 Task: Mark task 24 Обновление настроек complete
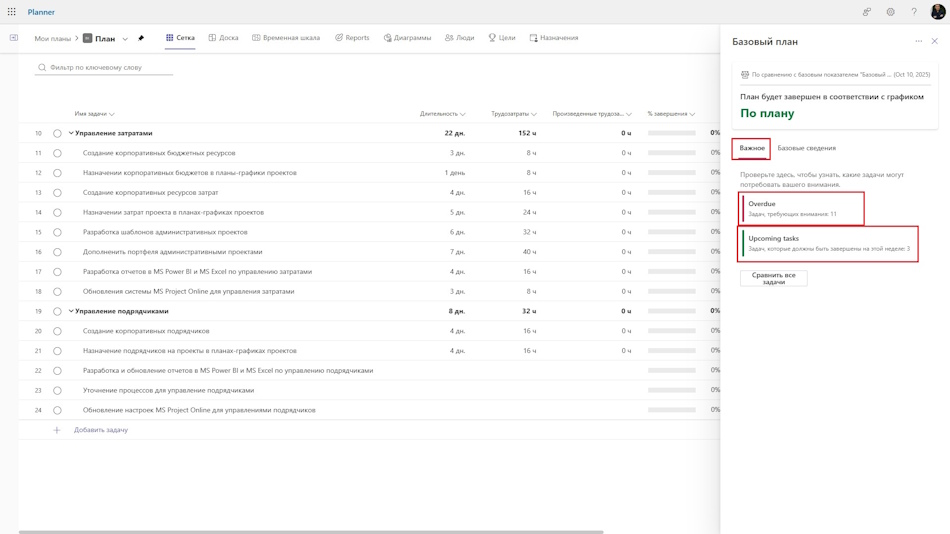pos(57,410)
